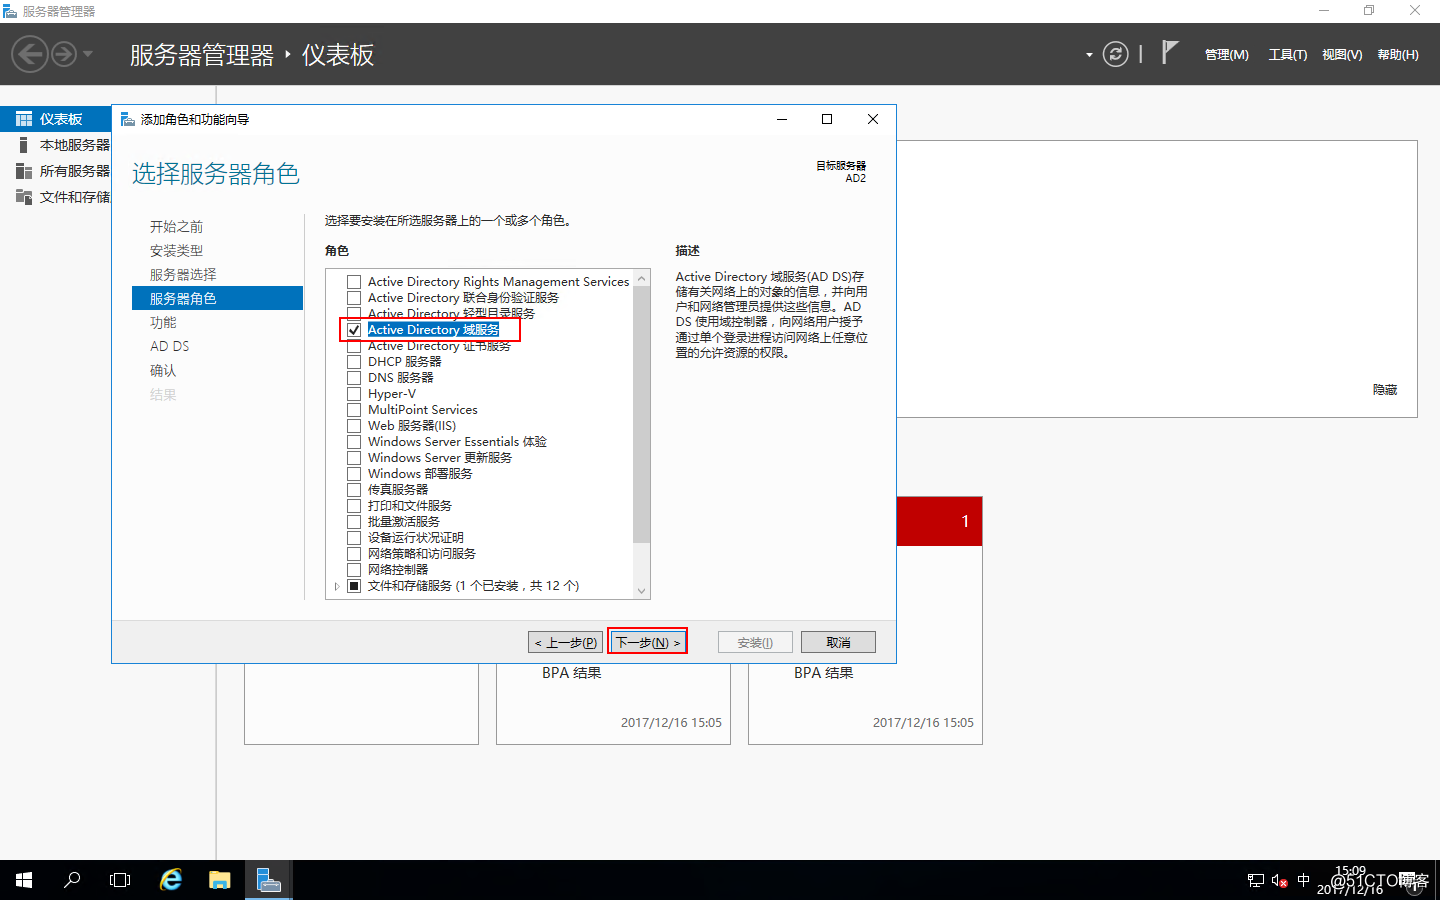Viewport: 1440px width, 900px height.
Task: Click the roles list scrollbar thumb
Action: tap(642, 414)
